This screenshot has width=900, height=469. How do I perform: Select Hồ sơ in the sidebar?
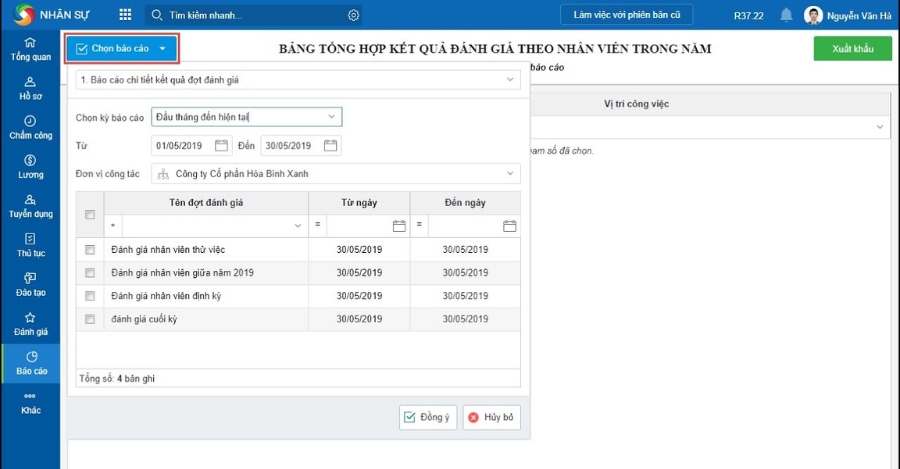pos(30,88)
